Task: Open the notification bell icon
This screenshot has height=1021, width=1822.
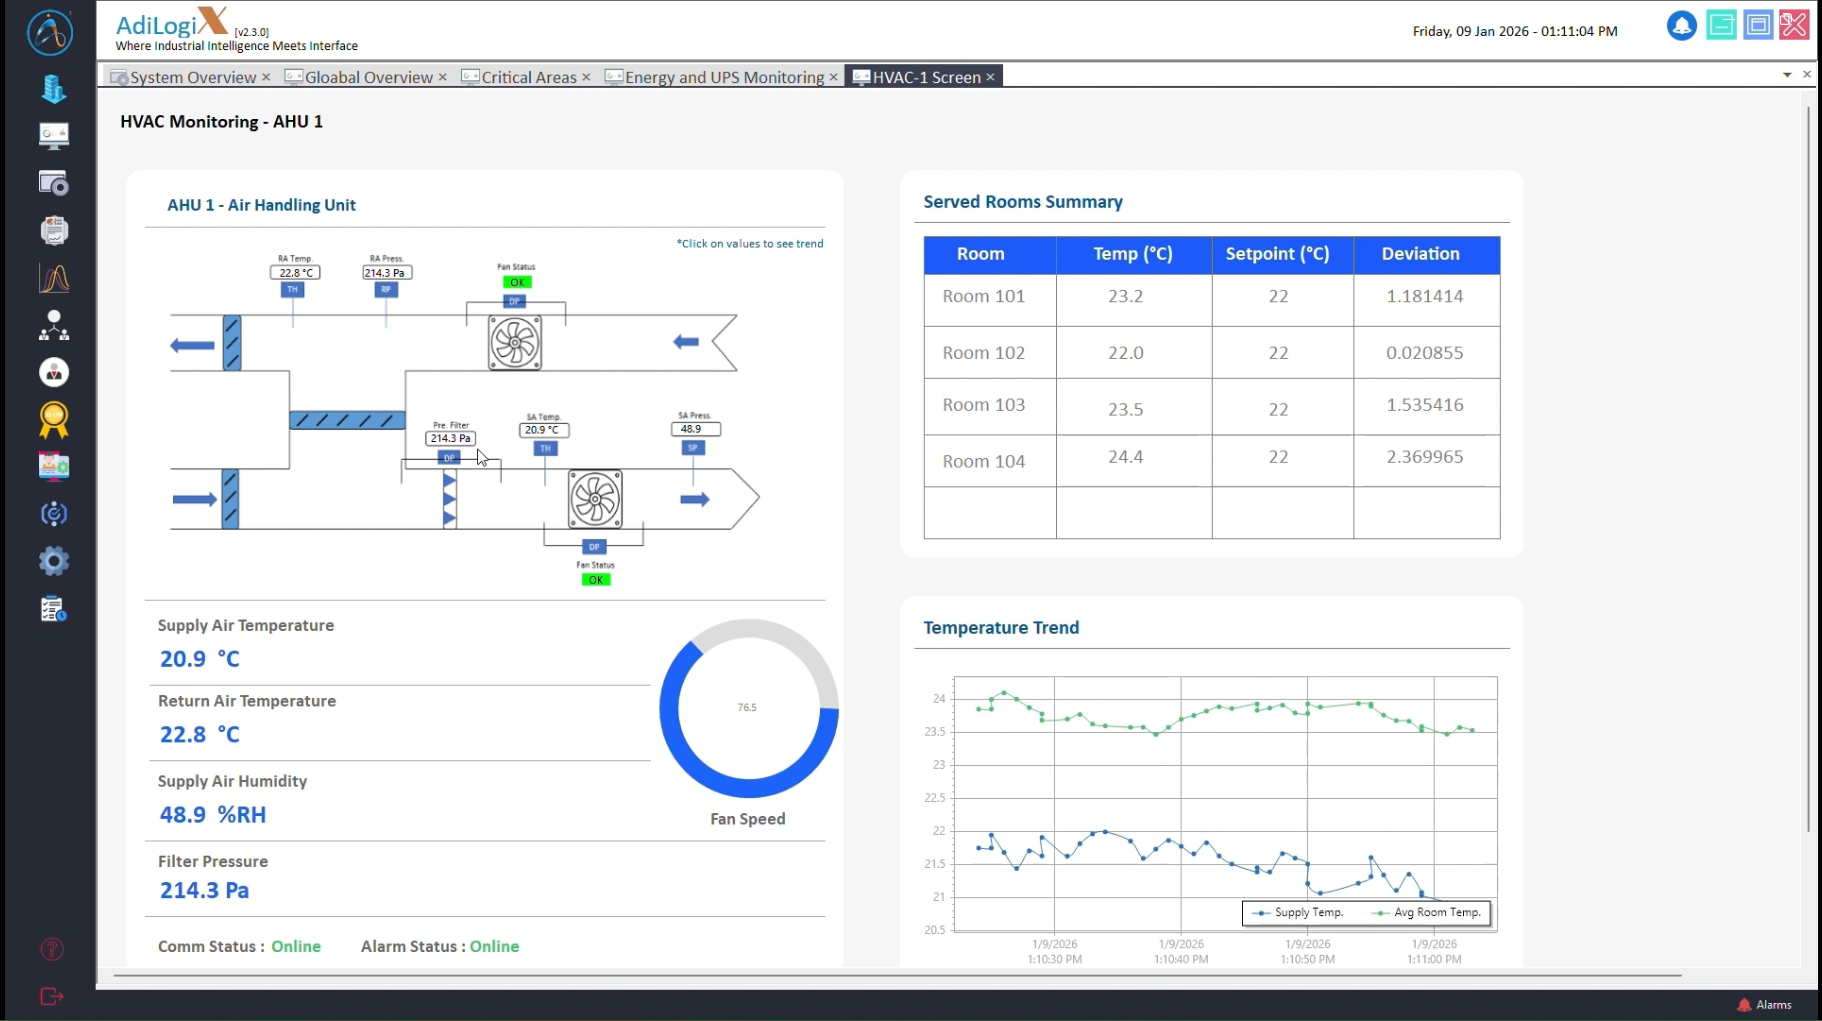Action: click(1681, 26)
